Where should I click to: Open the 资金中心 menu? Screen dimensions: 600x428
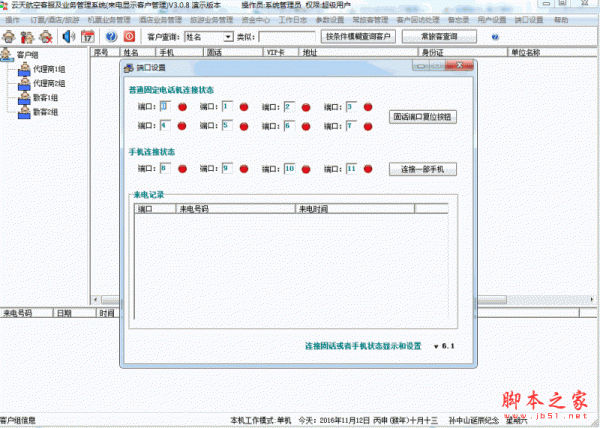pos(256,20)
